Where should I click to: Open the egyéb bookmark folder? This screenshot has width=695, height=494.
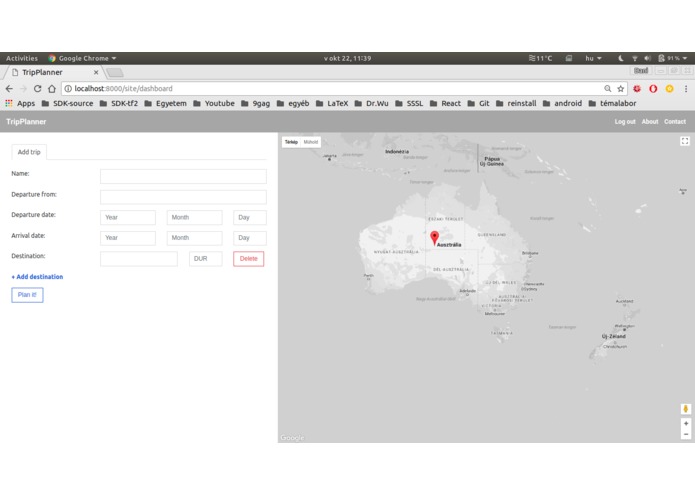293,103
